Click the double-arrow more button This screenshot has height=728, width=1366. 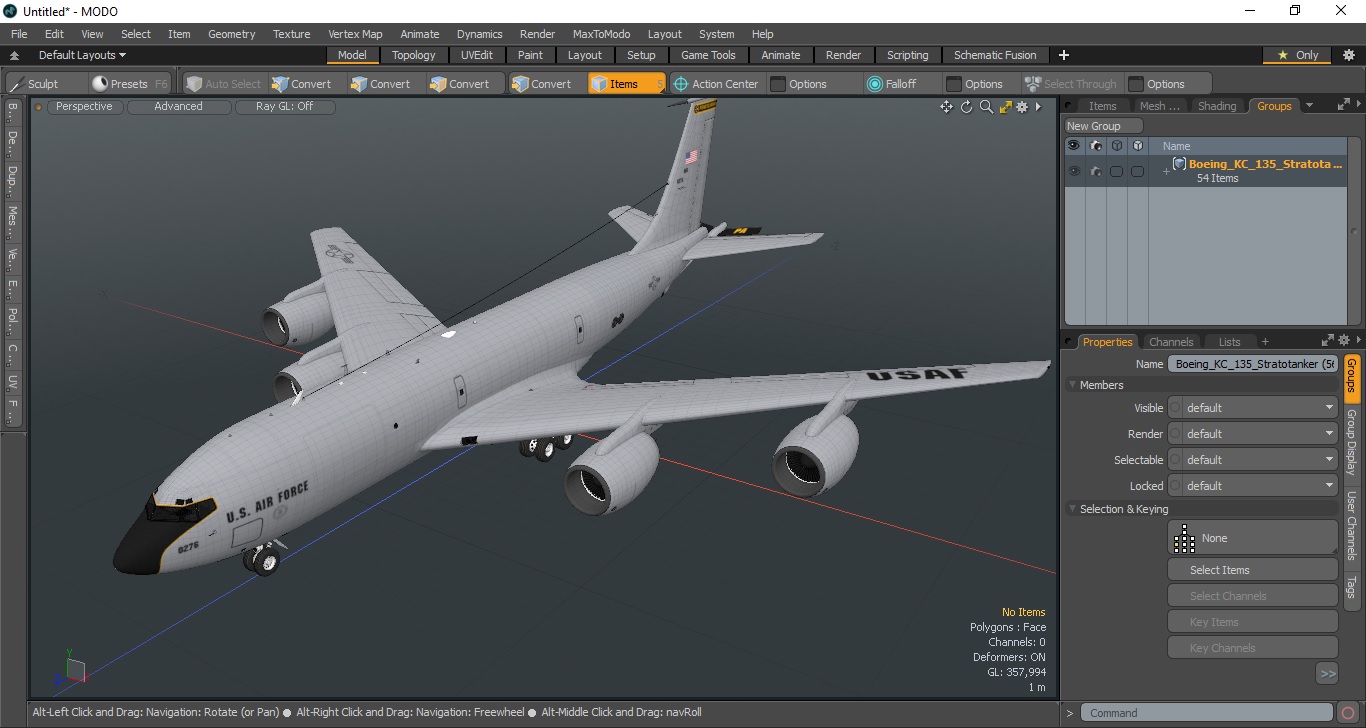click(1328, 674)
